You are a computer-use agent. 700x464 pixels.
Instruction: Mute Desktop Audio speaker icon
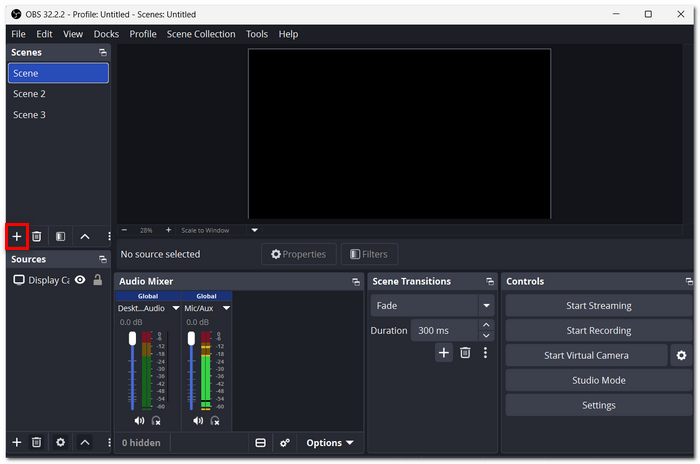[139, 421]
